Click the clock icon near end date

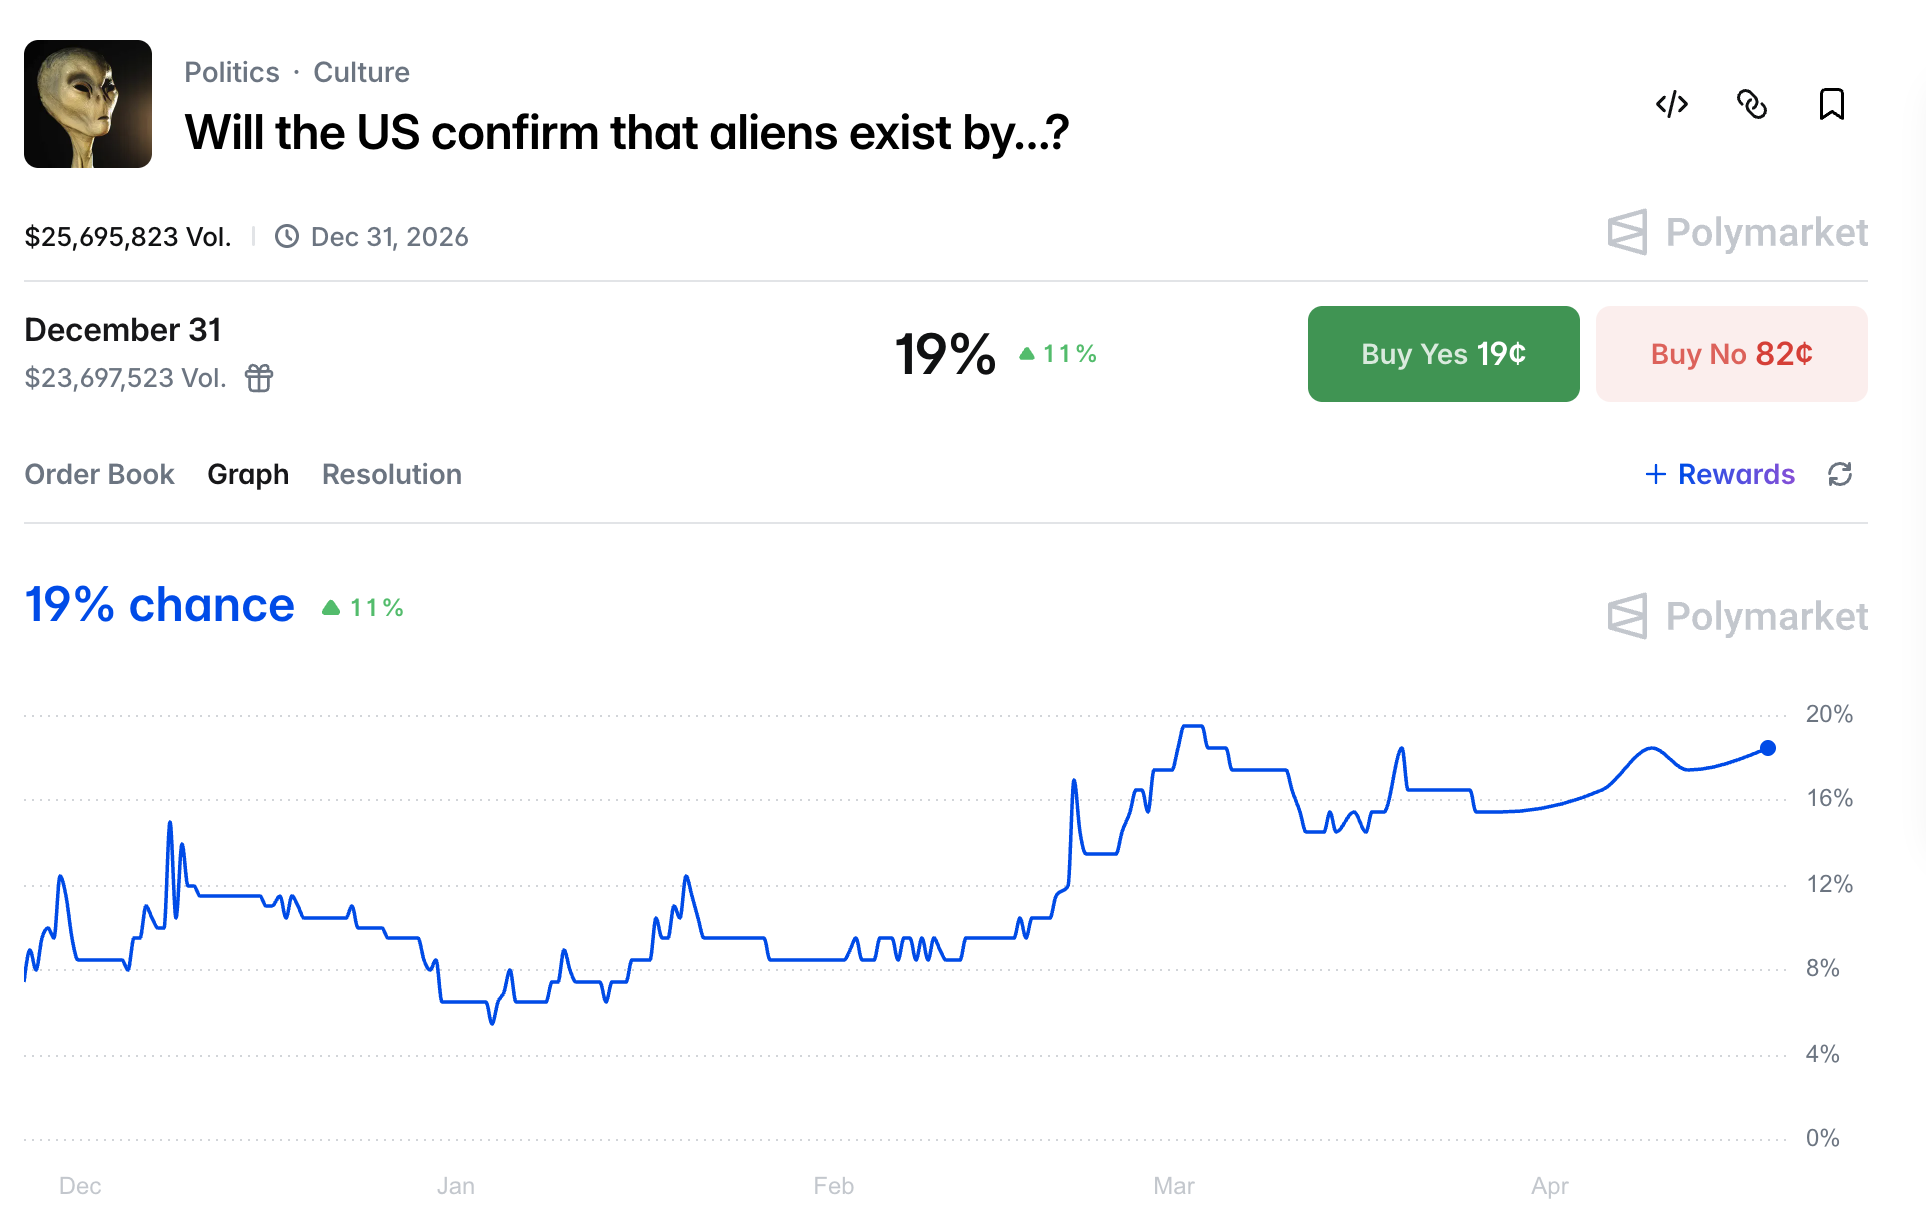[287, 237]
